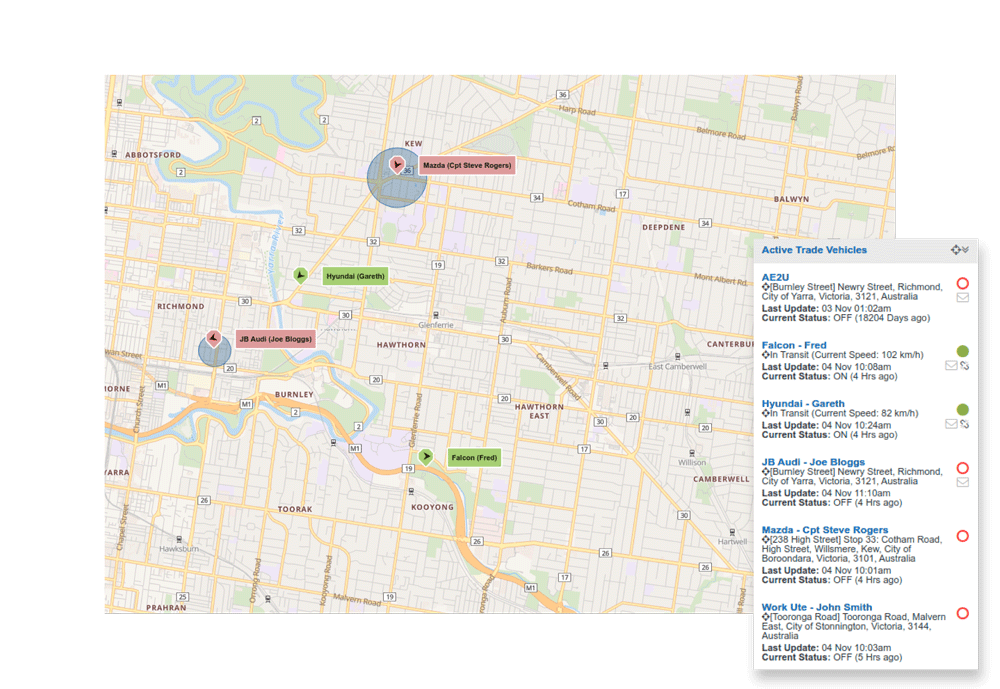Click the TOORAK suburb label on map
Viewport: 1000px width, 689px height.
pyautogui.click(x=295, y=509)
